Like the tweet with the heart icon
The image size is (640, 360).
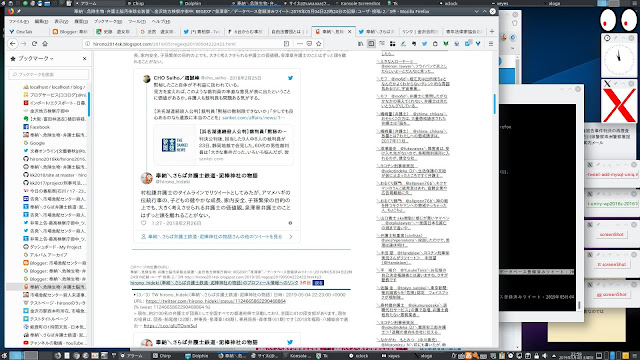pos(144,223)
